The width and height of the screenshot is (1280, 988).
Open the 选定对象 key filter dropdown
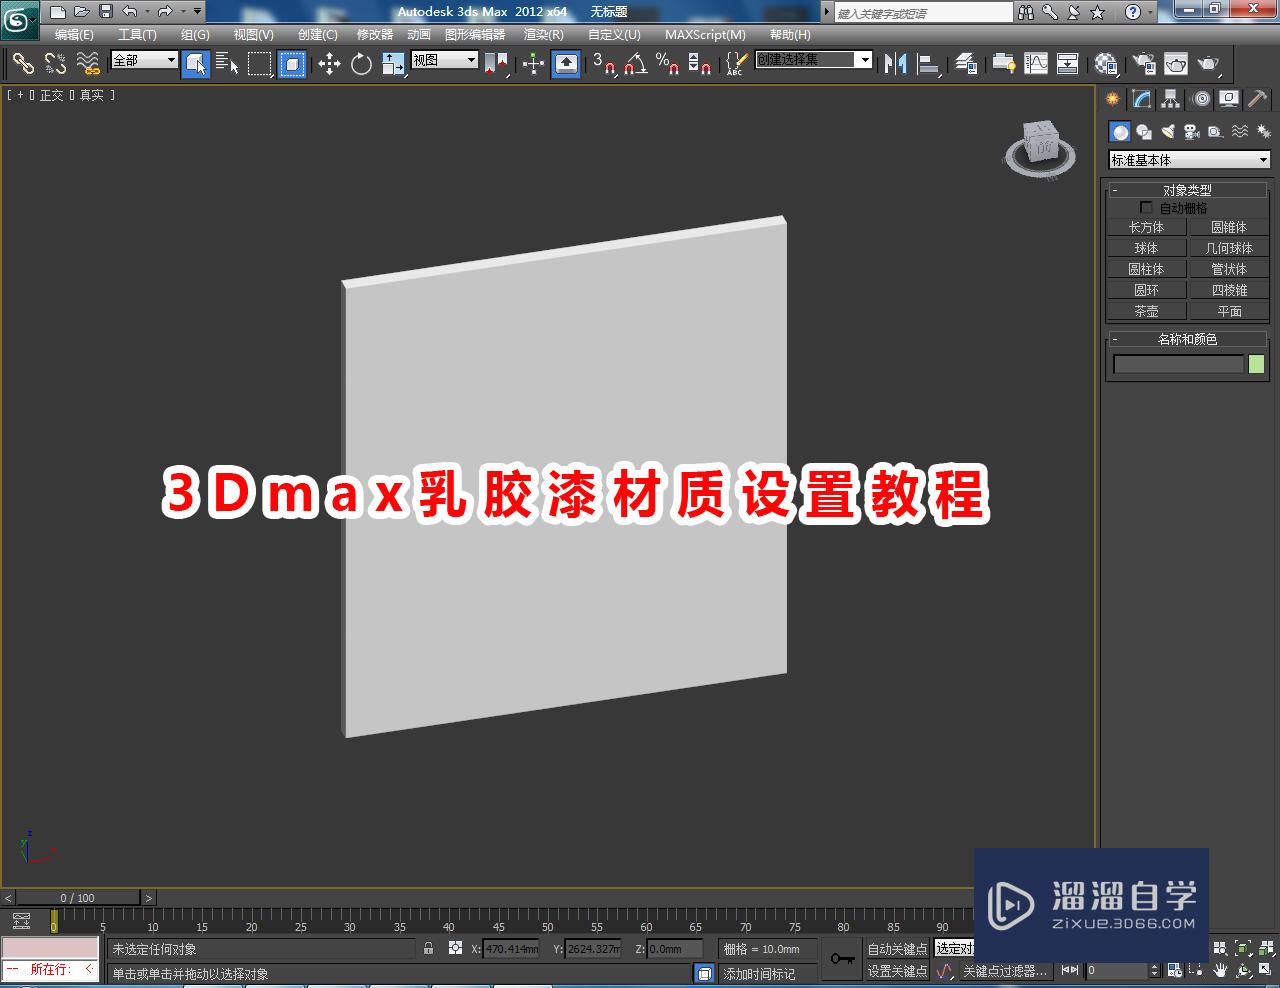click(x=954, y=948)
